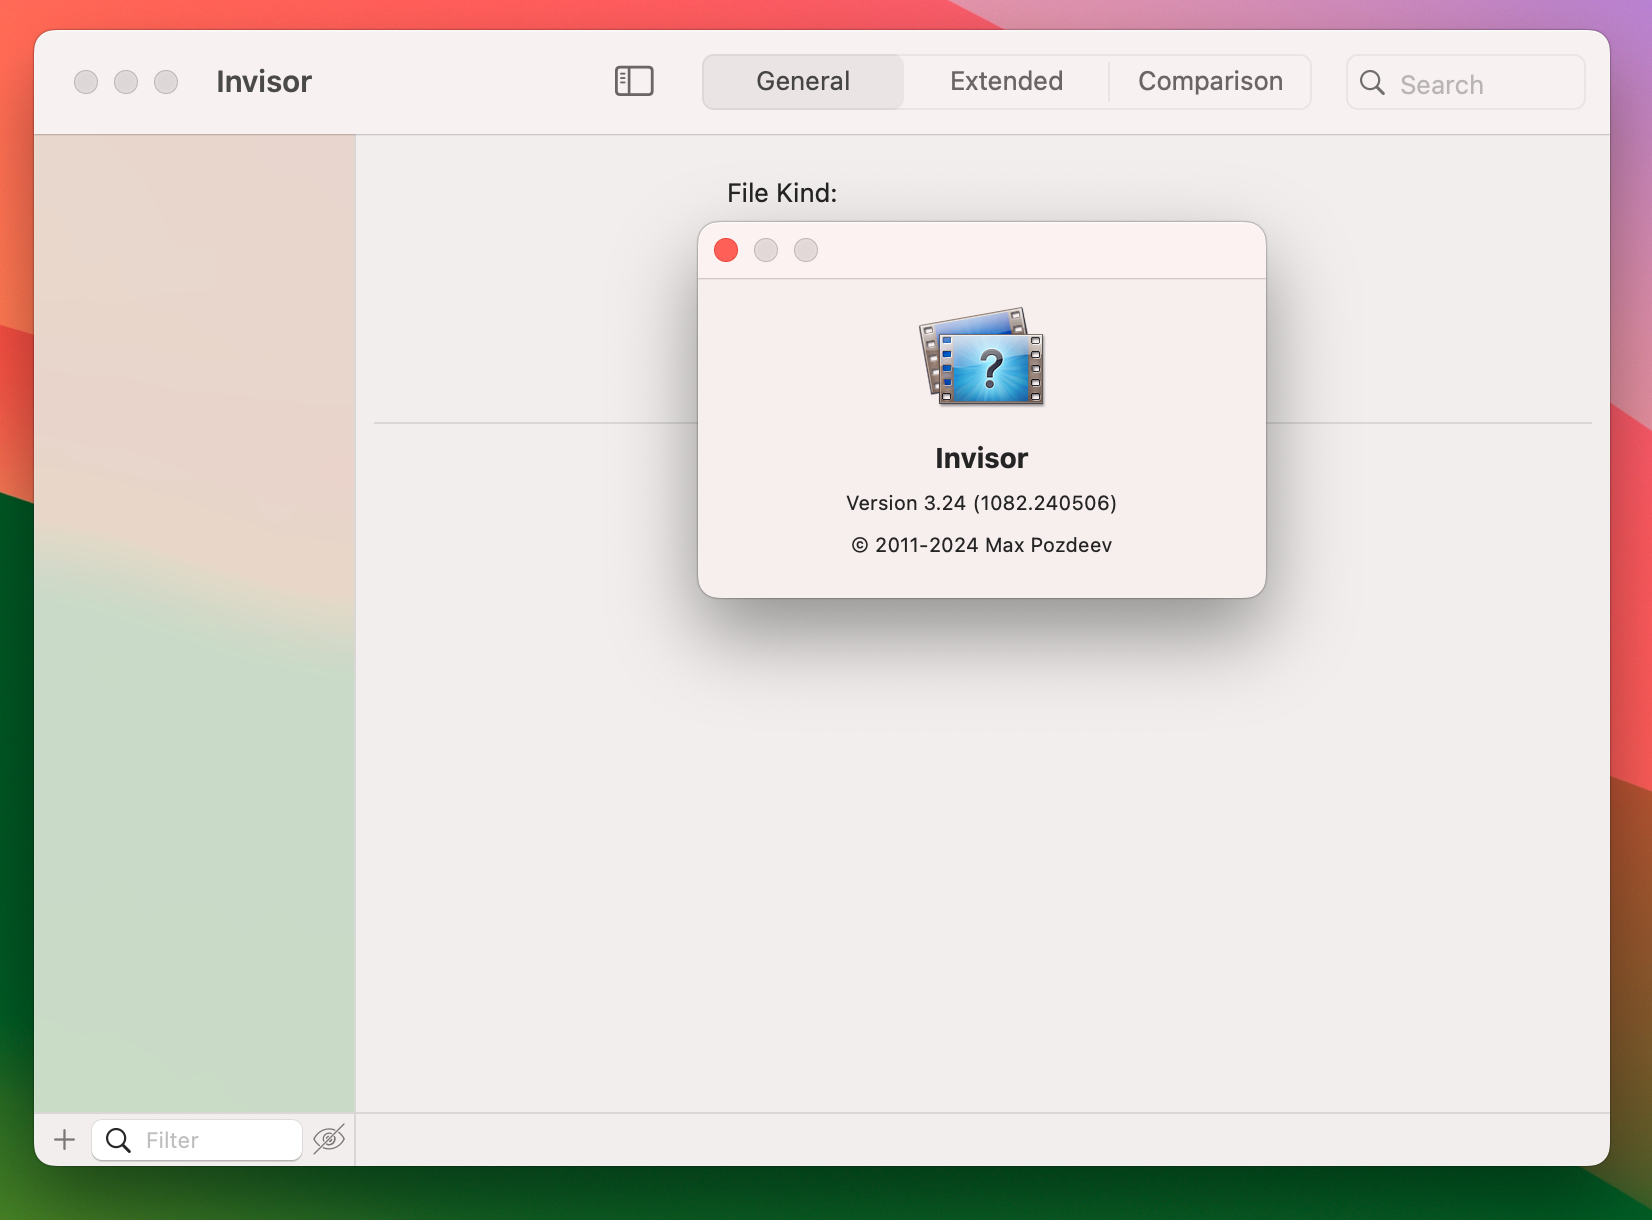Close the About Invisor dialog

pyautogui.click(x=726, y=250)
